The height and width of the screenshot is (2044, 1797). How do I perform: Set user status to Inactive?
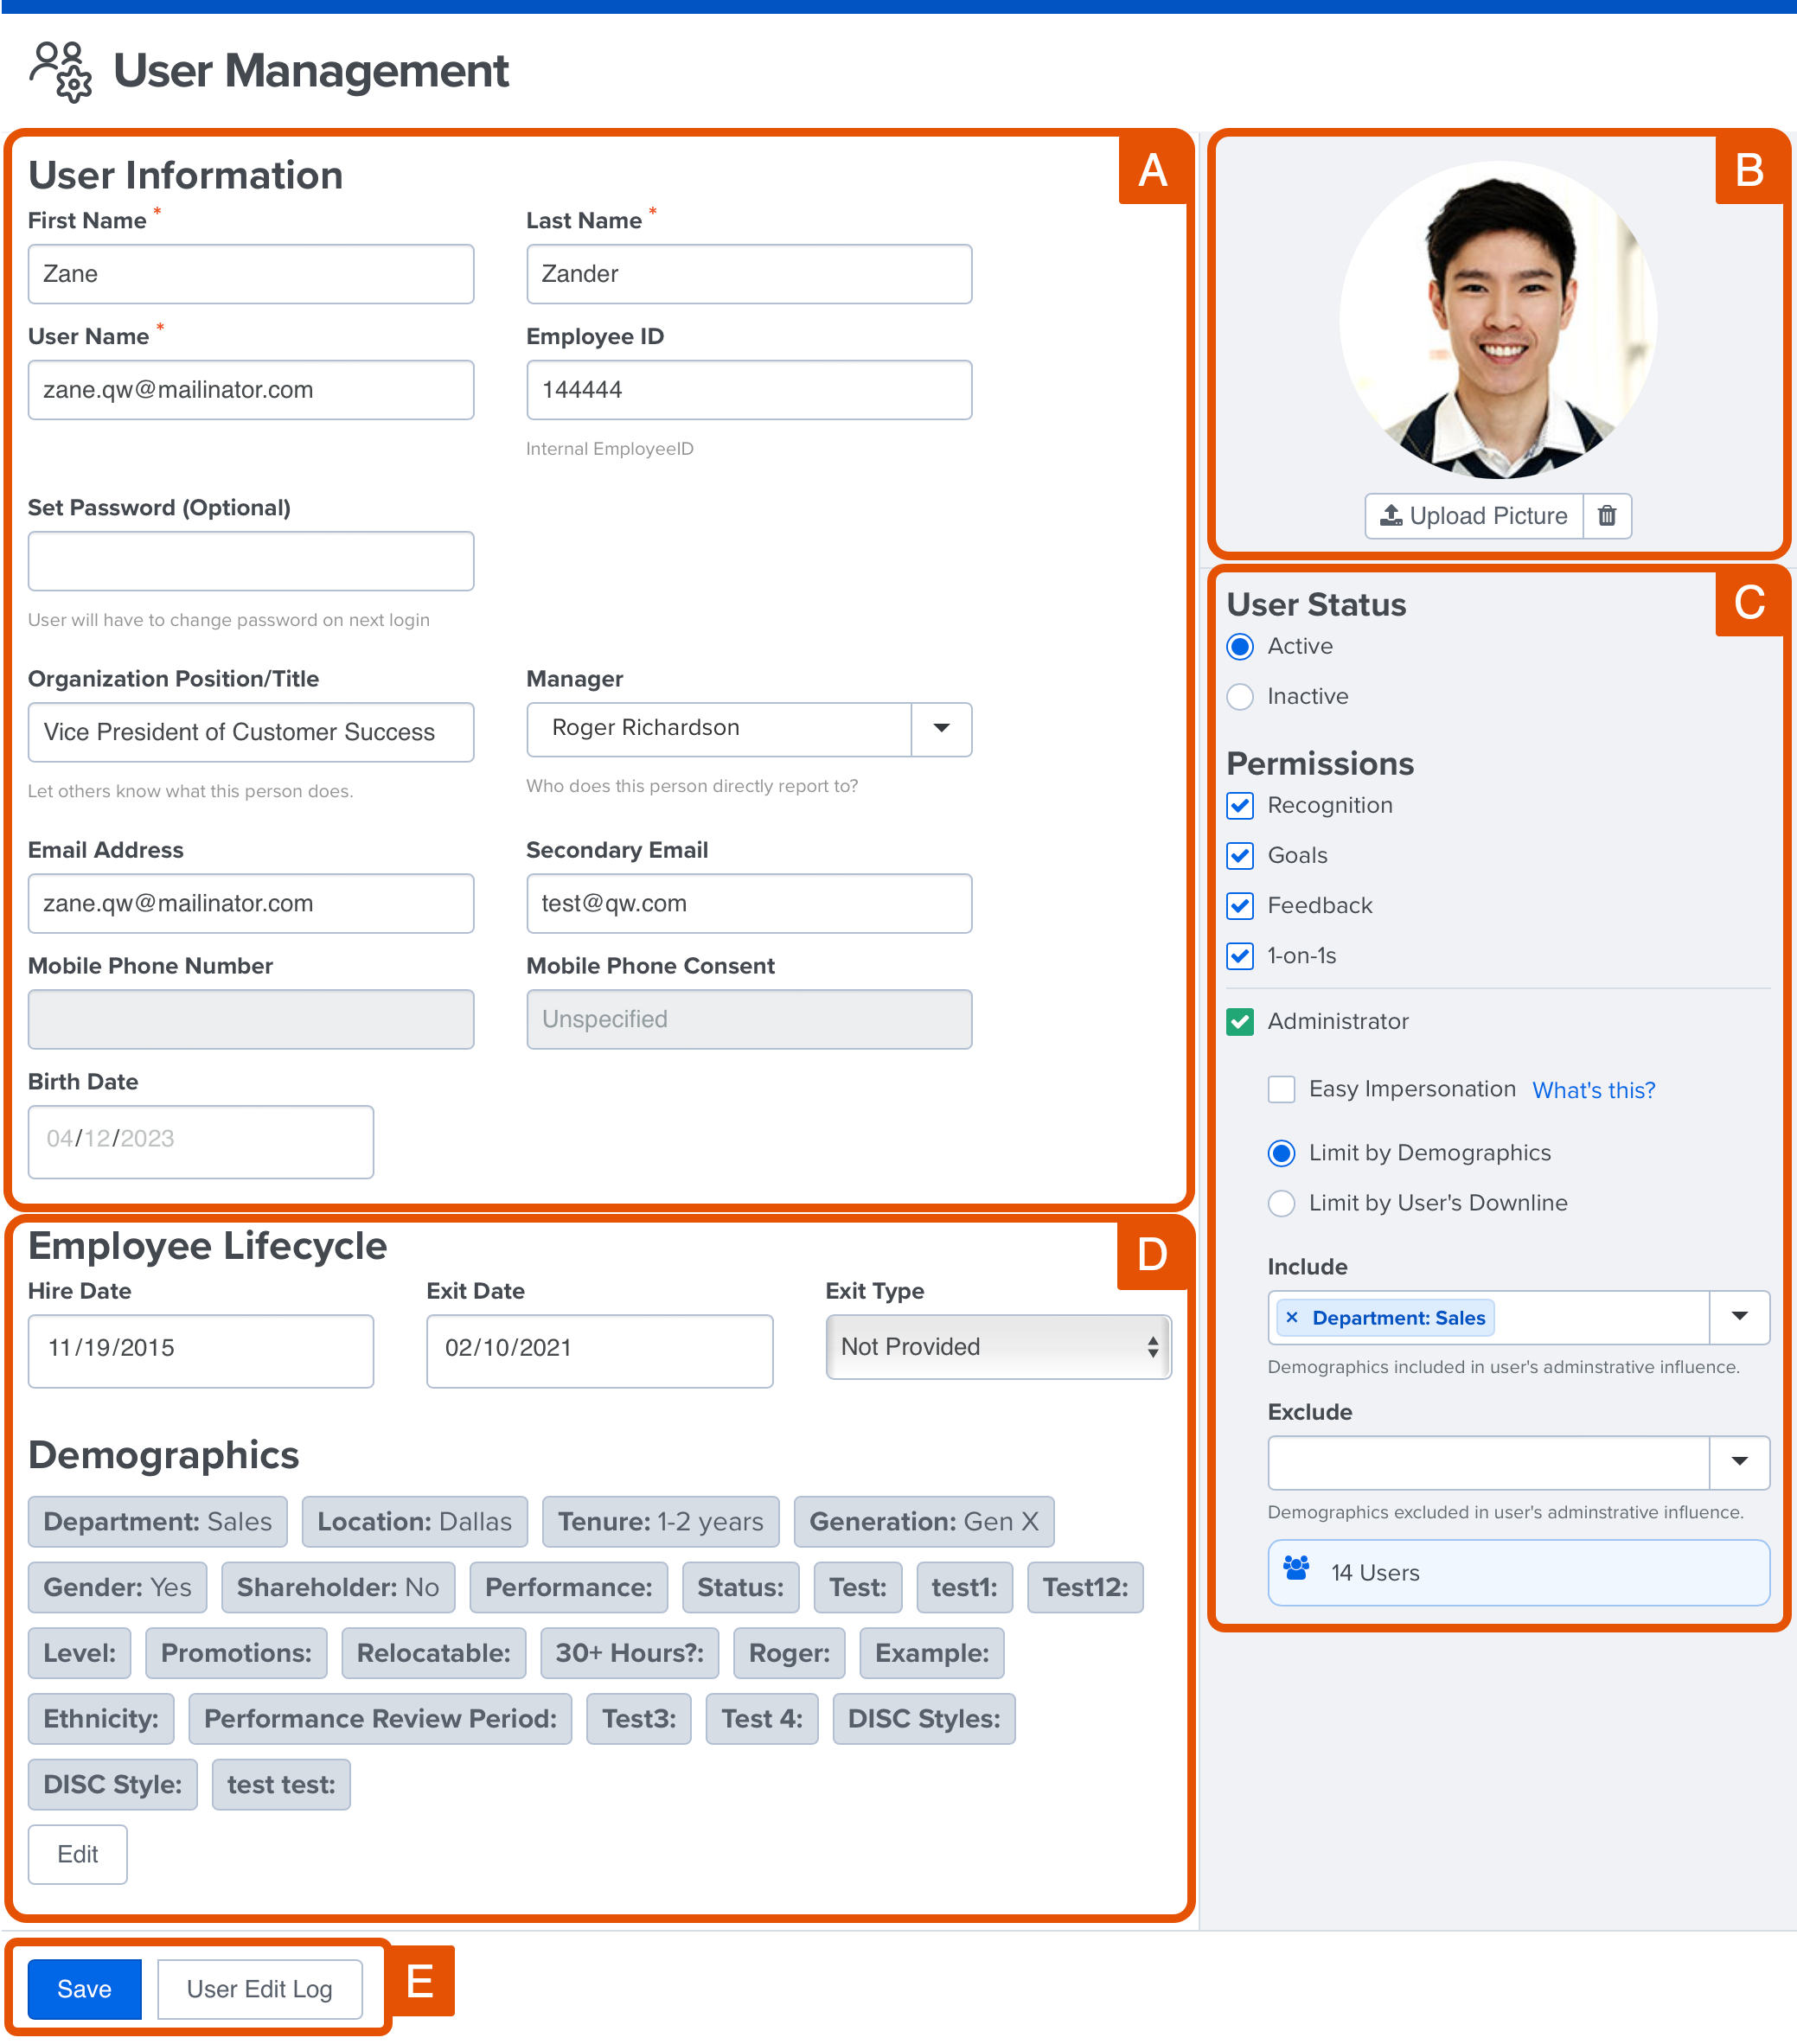(x=1239, y=697)
